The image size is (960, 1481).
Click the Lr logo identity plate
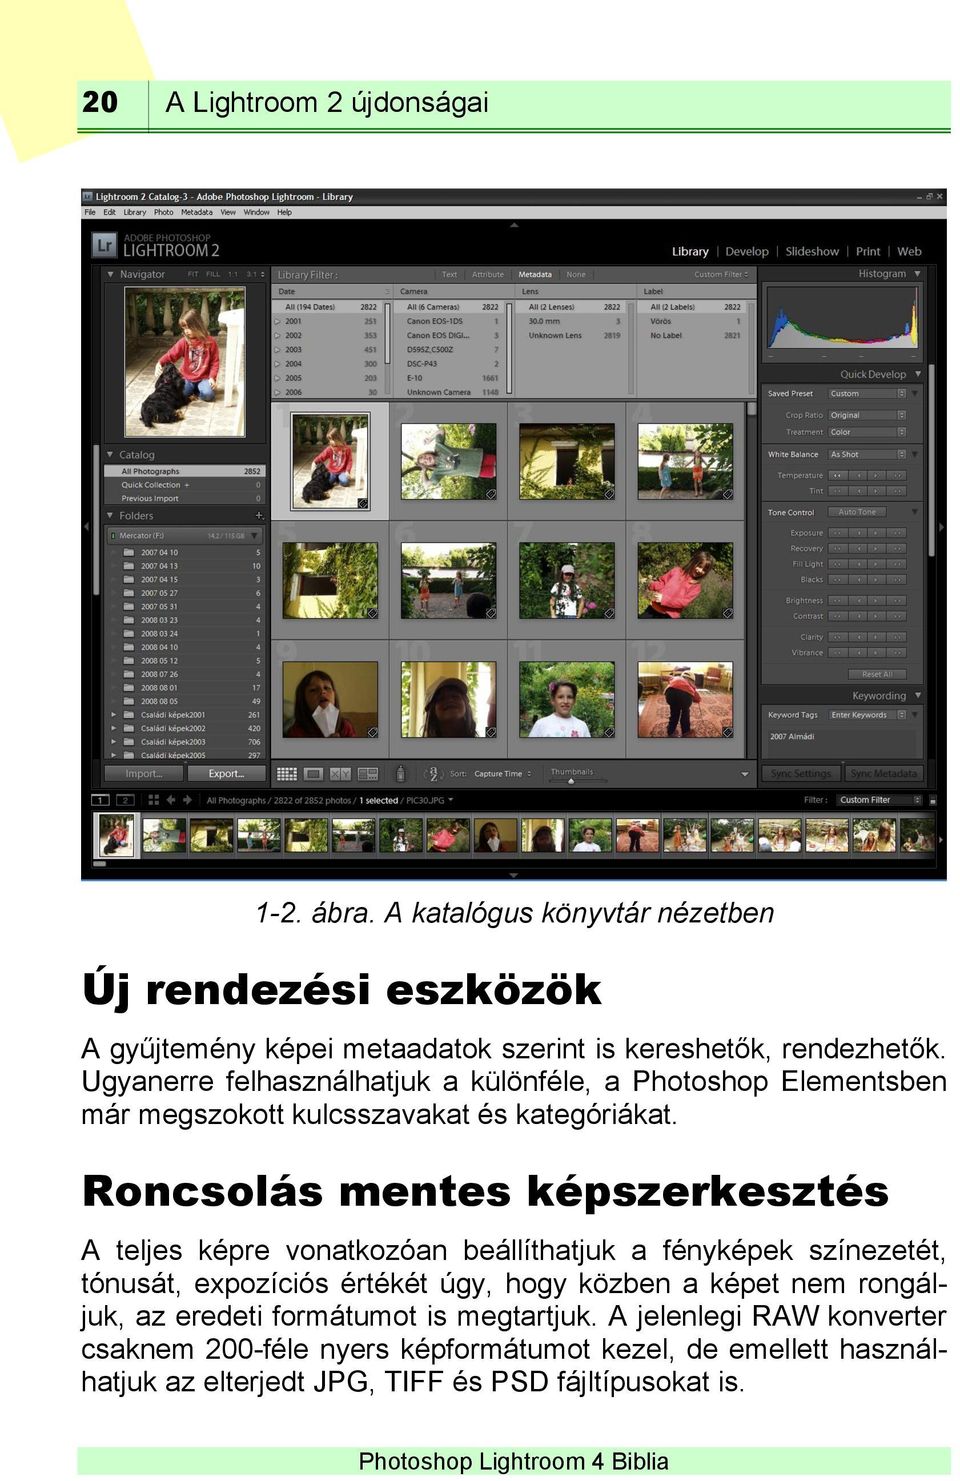coord(104,244)
